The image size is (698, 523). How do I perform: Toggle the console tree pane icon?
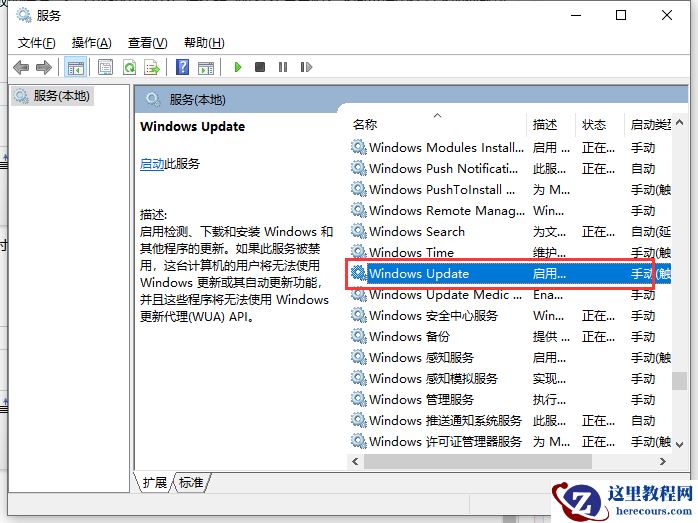click(x=75, y=67)
